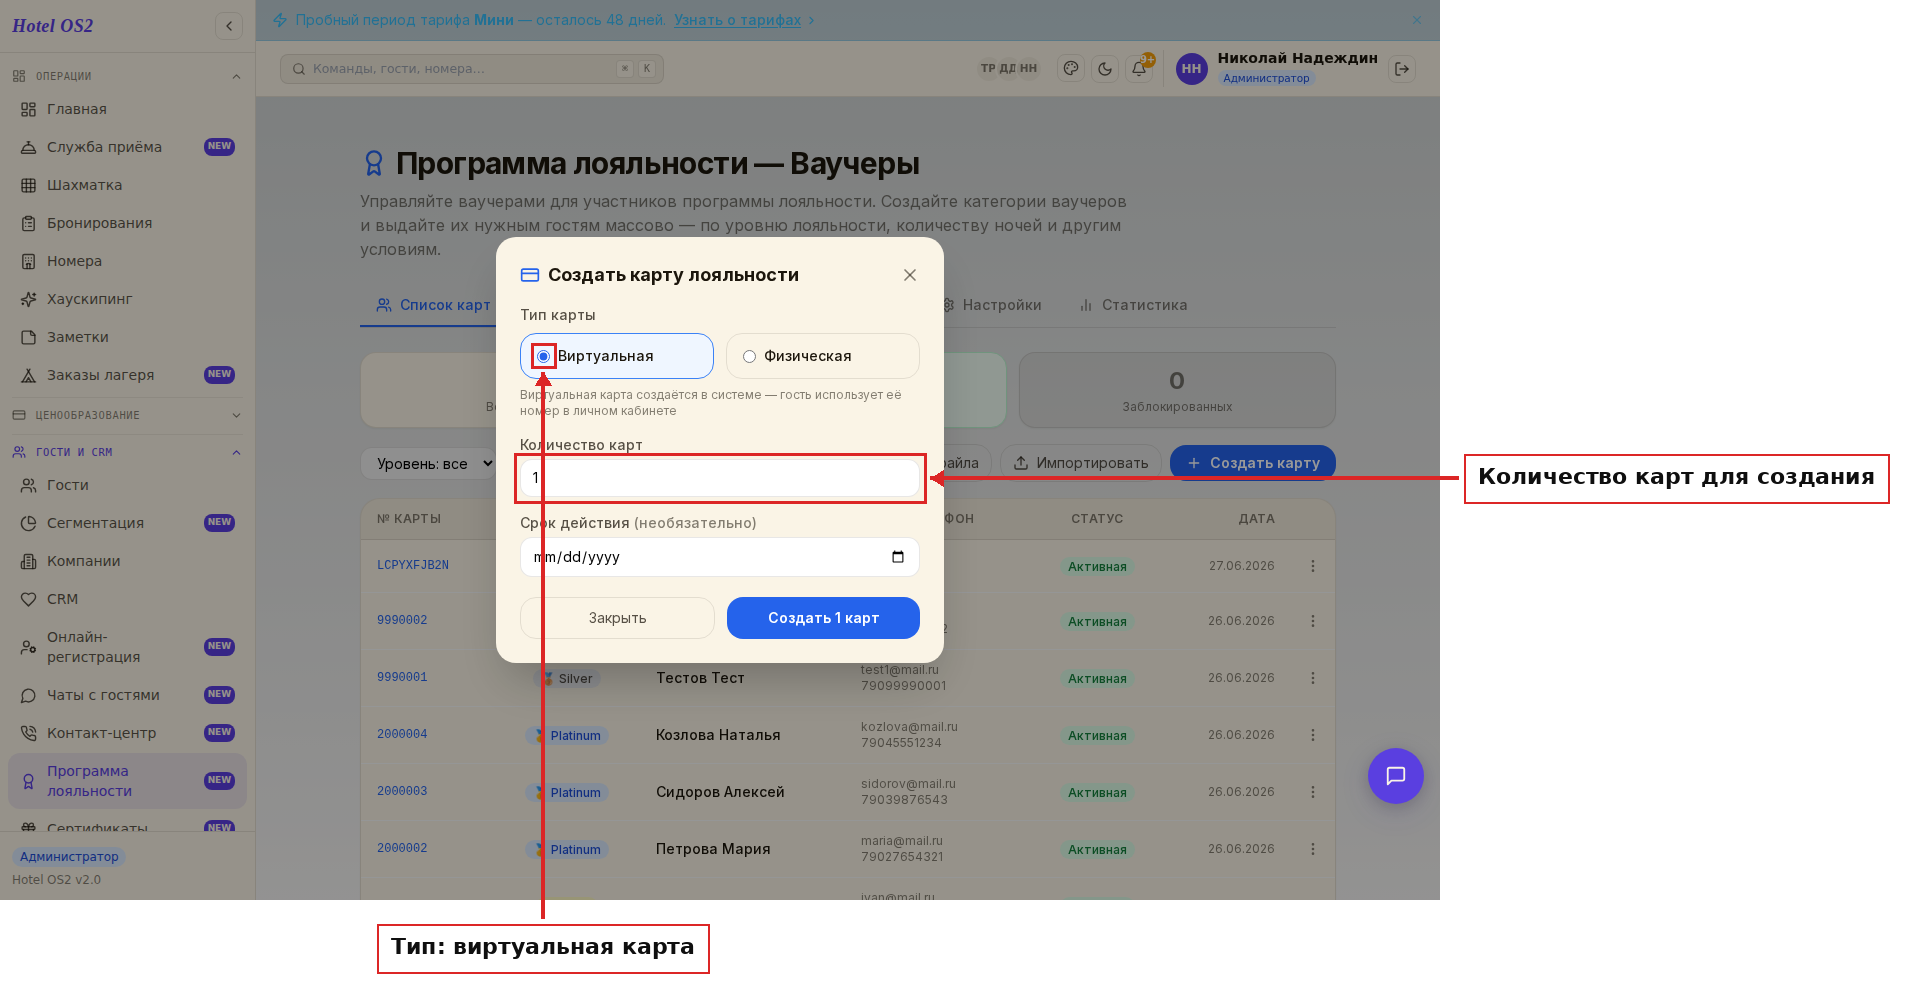Switch to the Список карт tab
The width and height of the screenshot is (1913, 997).
434,305
